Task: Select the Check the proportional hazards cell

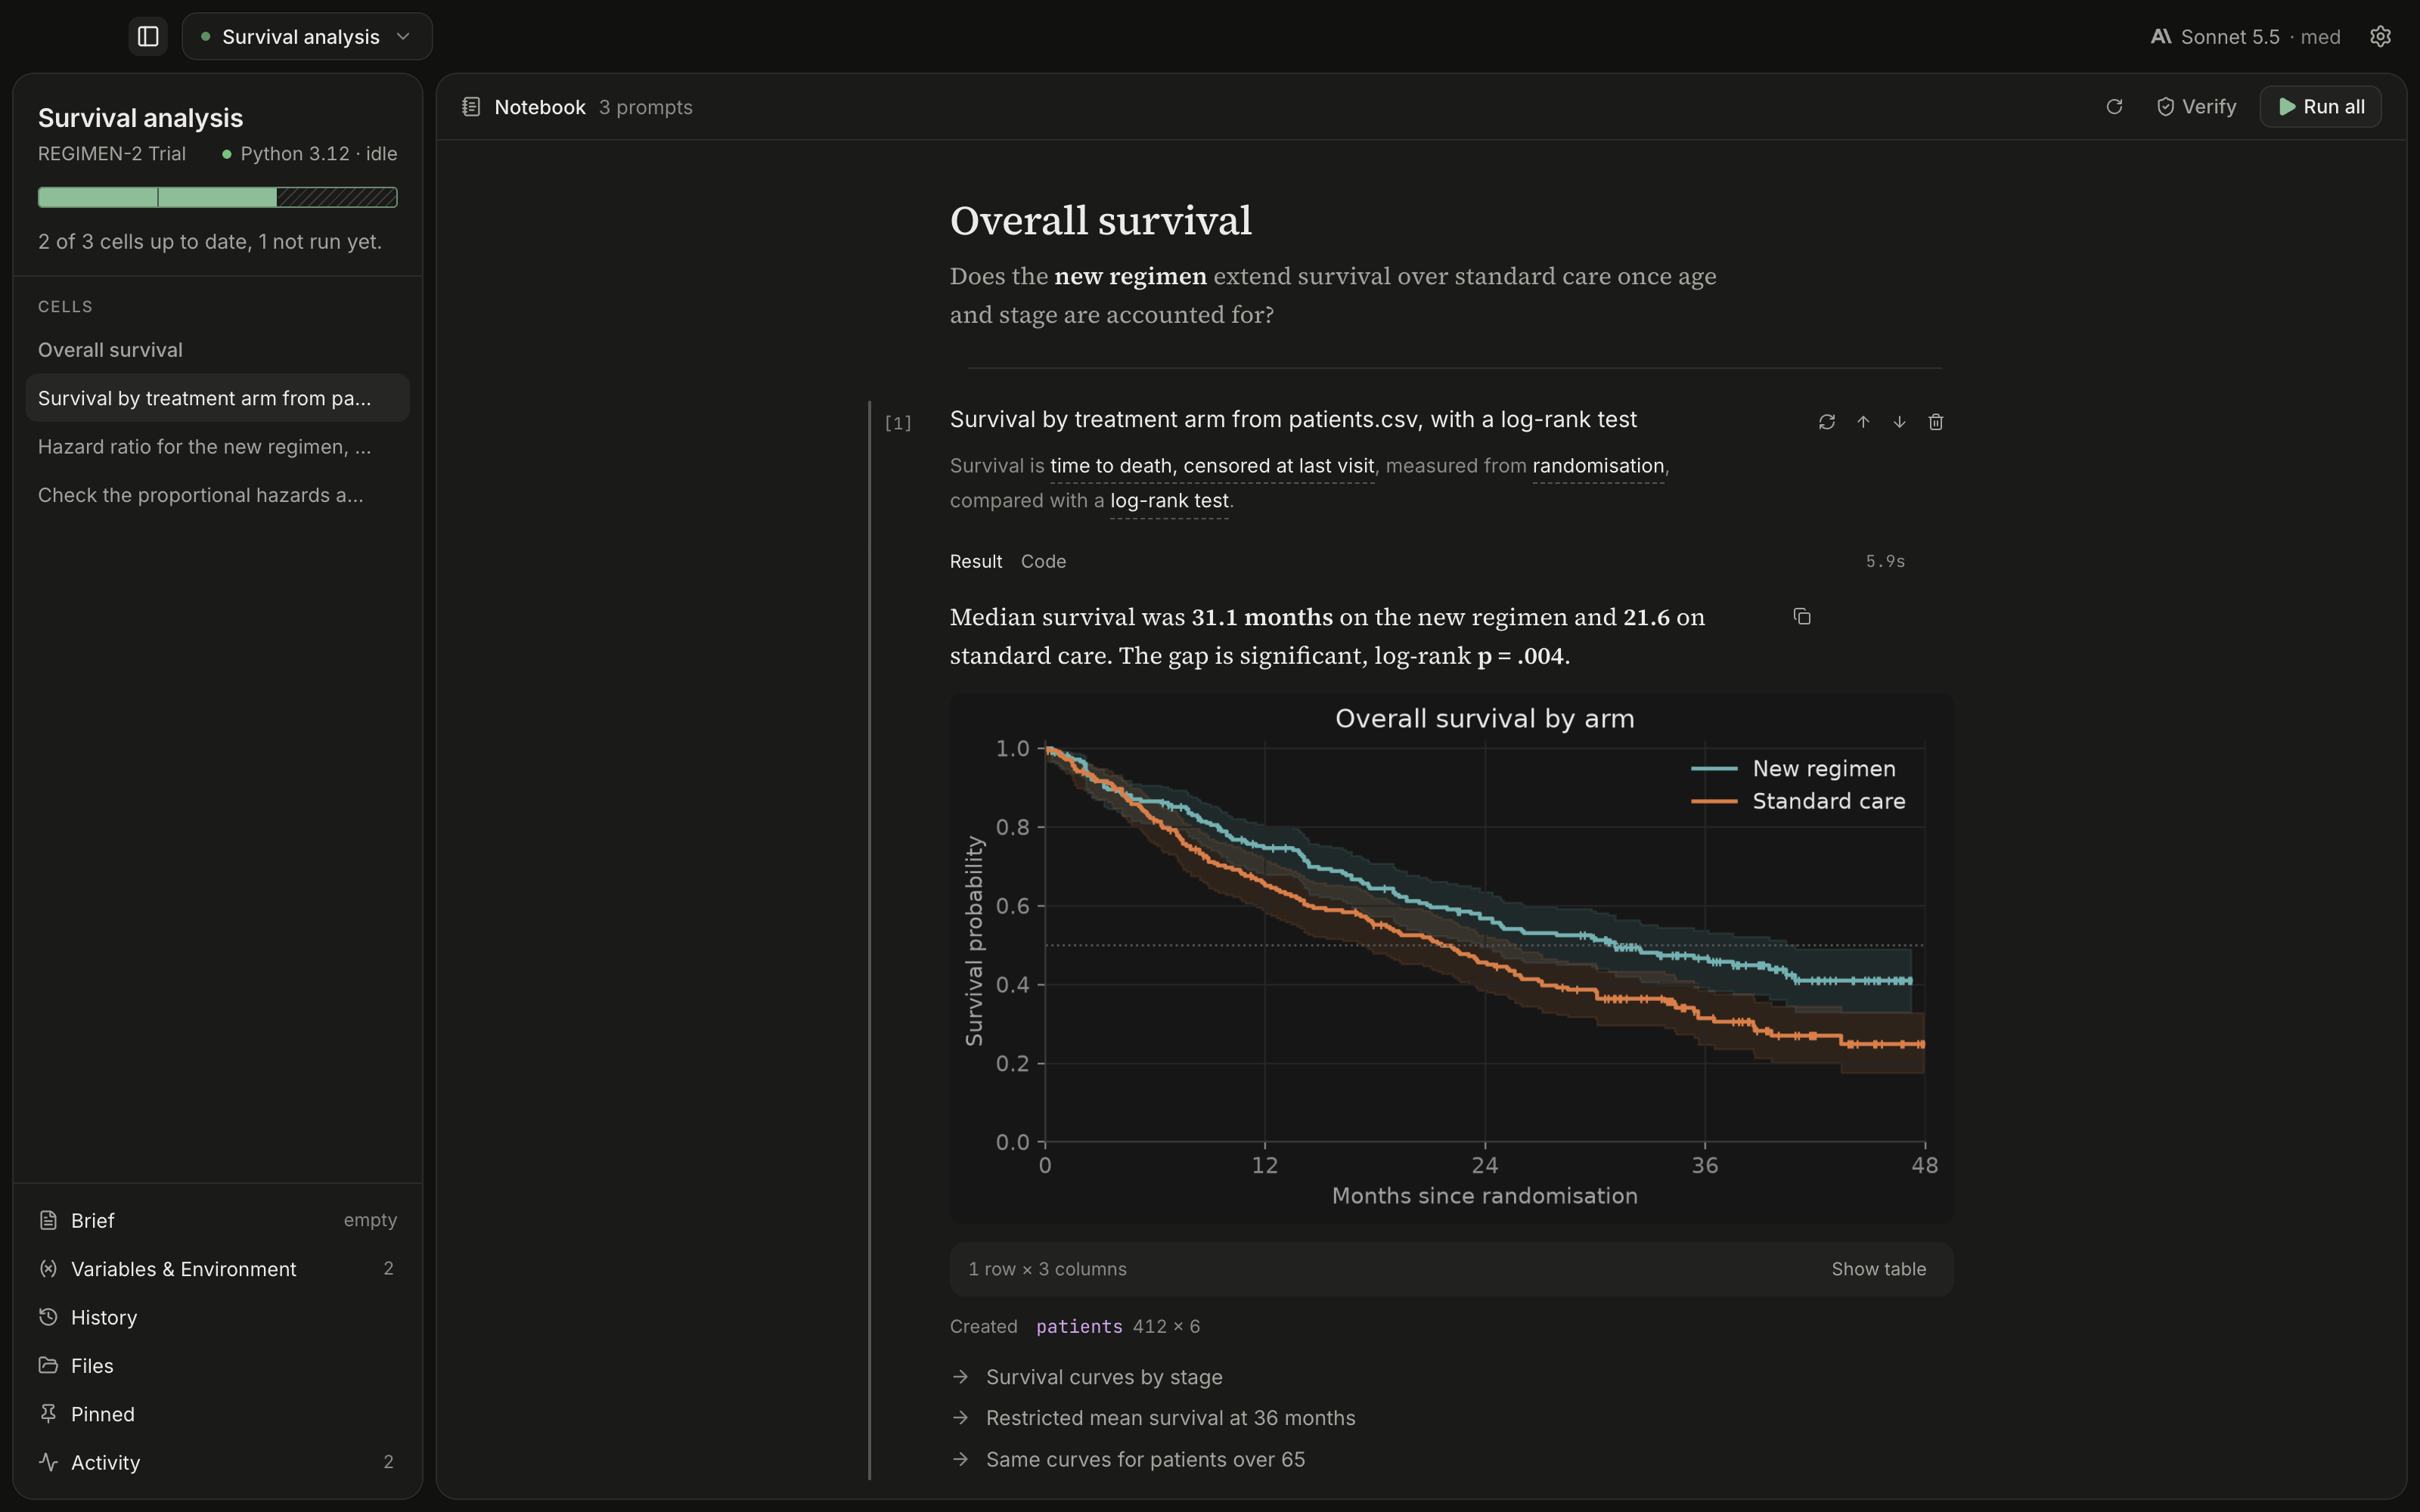Action: [x=217, y=495]
